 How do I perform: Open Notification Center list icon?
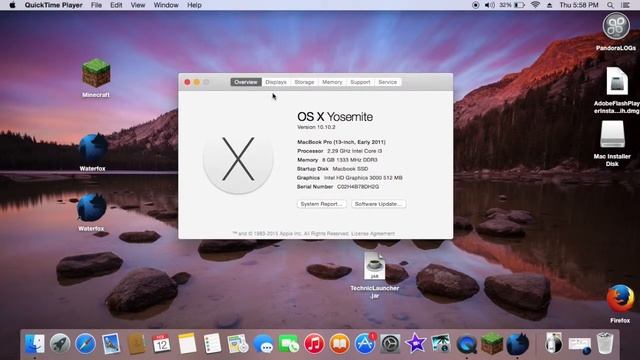point(625,5)
